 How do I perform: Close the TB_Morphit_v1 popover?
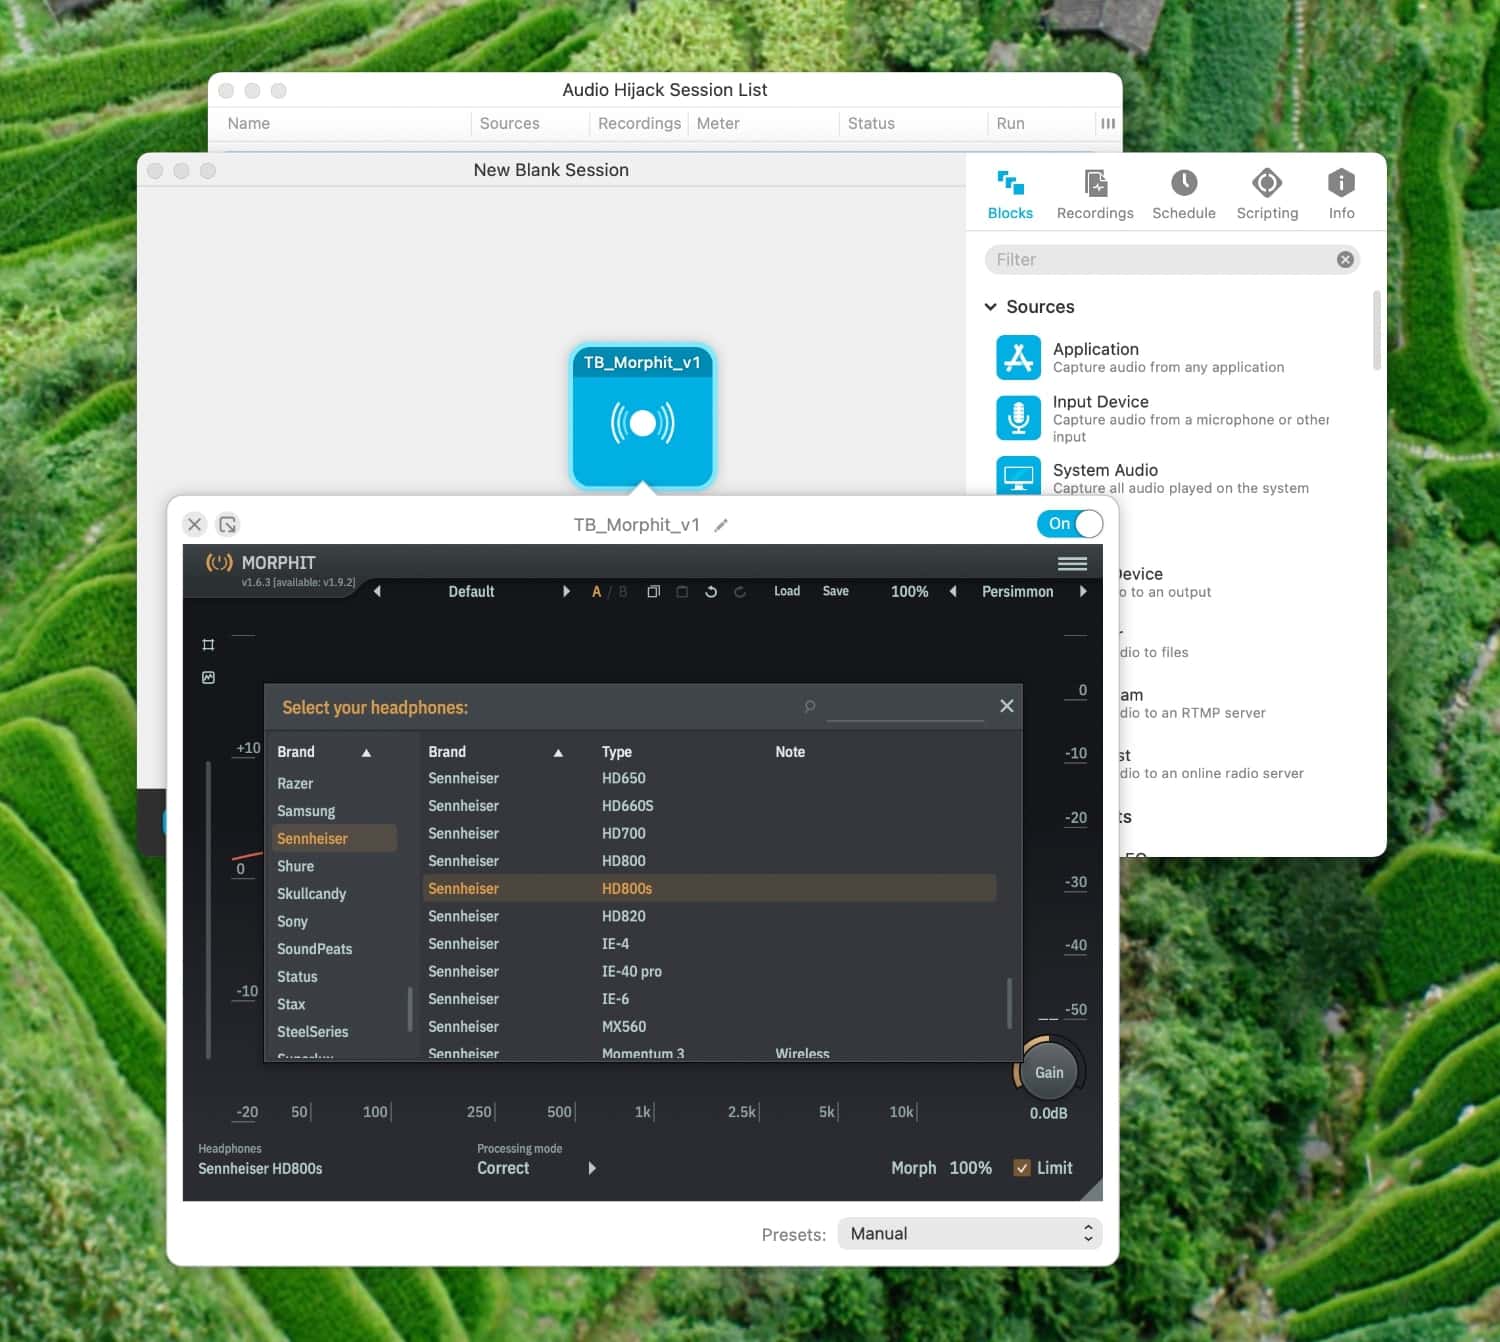pyautogui.click(x=195, y=524)
